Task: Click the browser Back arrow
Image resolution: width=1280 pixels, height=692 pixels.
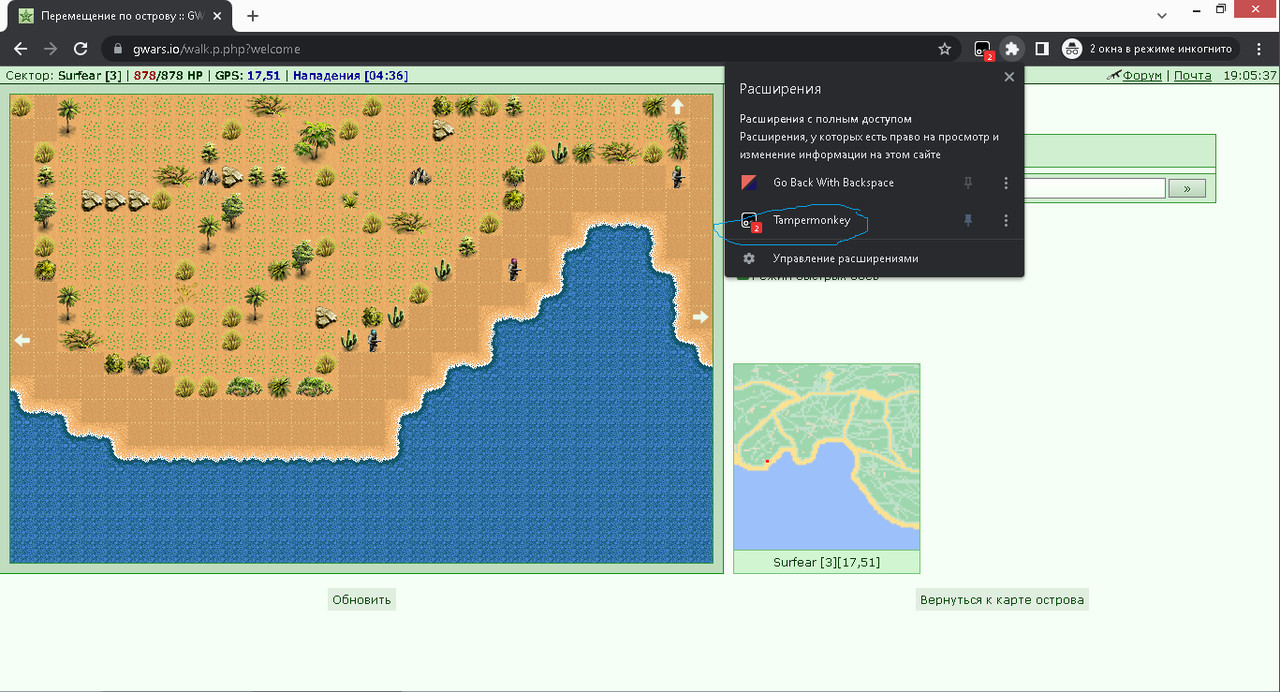Action: click(x=21, y=48)
